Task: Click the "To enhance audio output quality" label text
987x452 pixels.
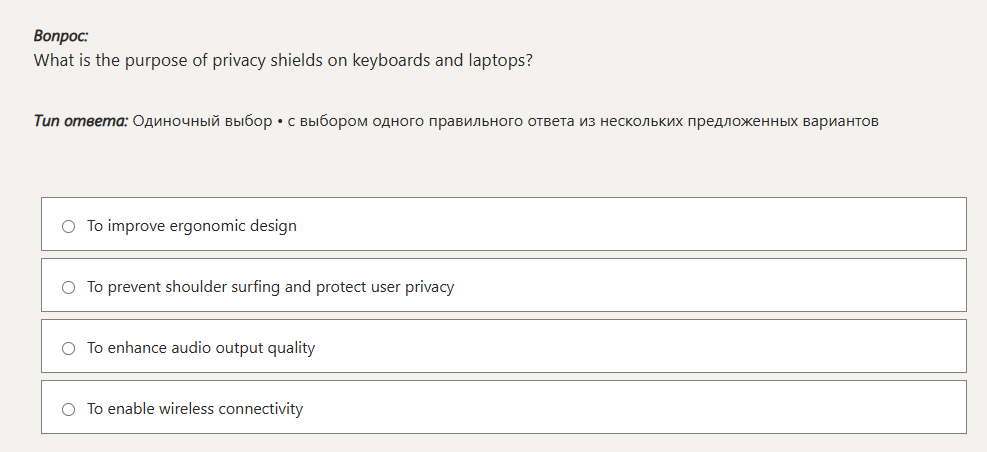Action: point(201,348)
